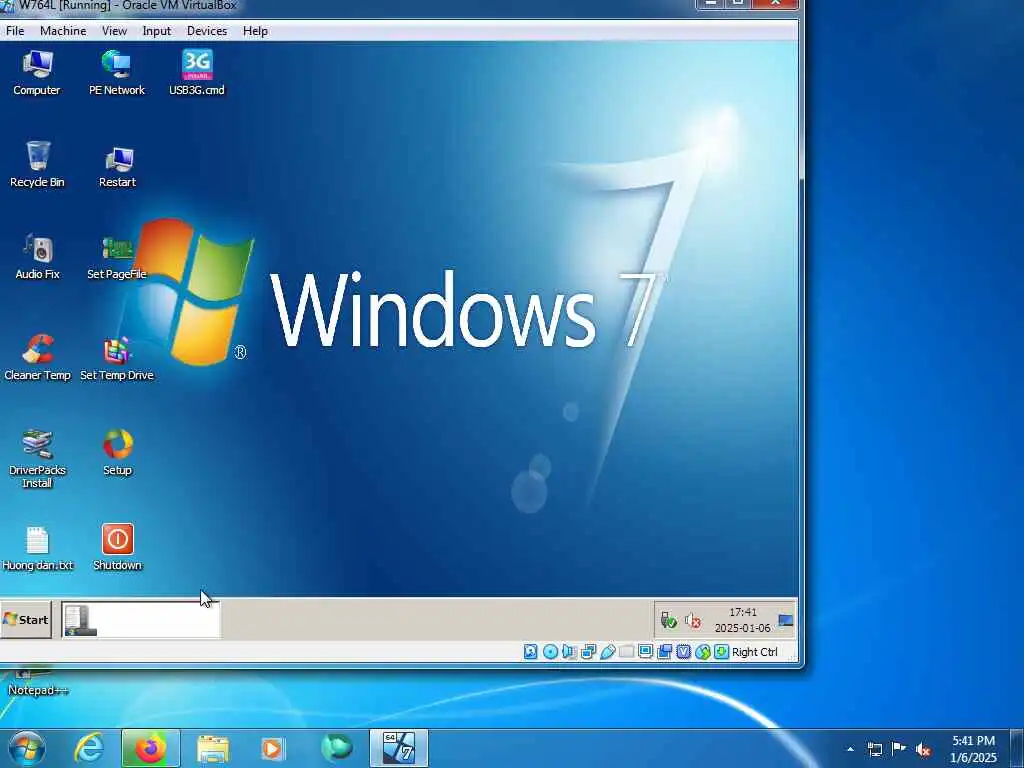The width and height of the screenshot is (1024, 768).
Task: Open the host Windows Start orb
Action: point(26,748)
